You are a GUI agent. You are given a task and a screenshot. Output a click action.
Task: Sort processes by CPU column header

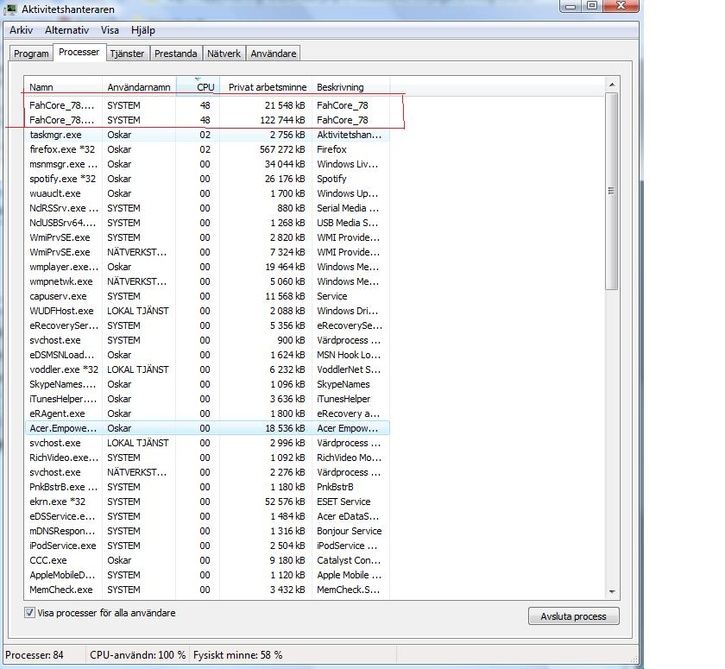[205, 87]
